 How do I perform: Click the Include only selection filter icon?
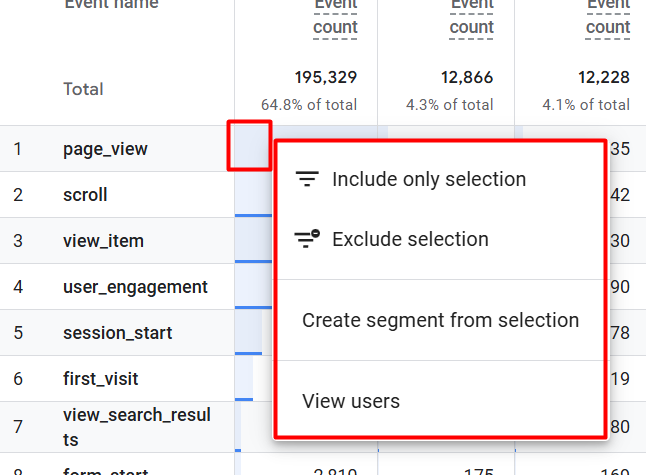point(307,179)
